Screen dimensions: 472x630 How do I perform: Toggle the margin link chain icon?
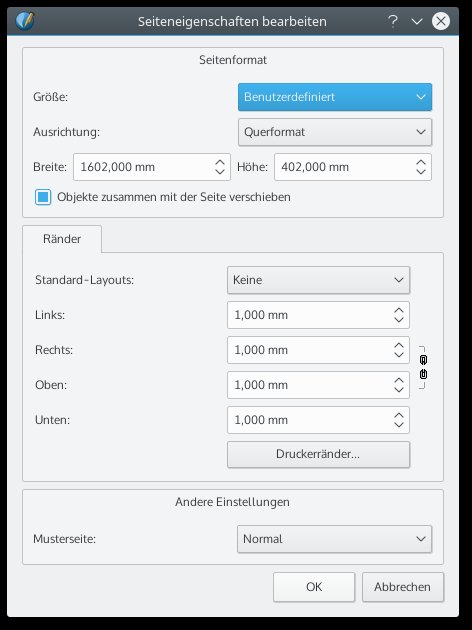[423, 367]
